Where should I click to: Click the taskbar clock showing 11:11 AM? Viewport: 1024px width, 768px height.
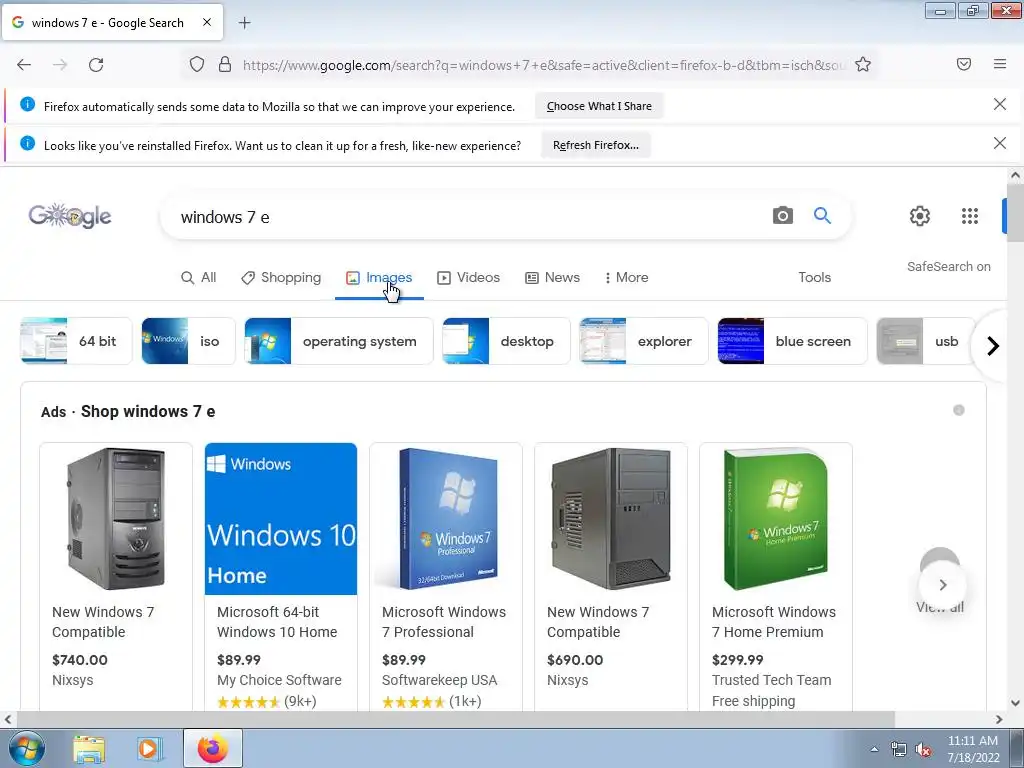click(x=972, y=749)
